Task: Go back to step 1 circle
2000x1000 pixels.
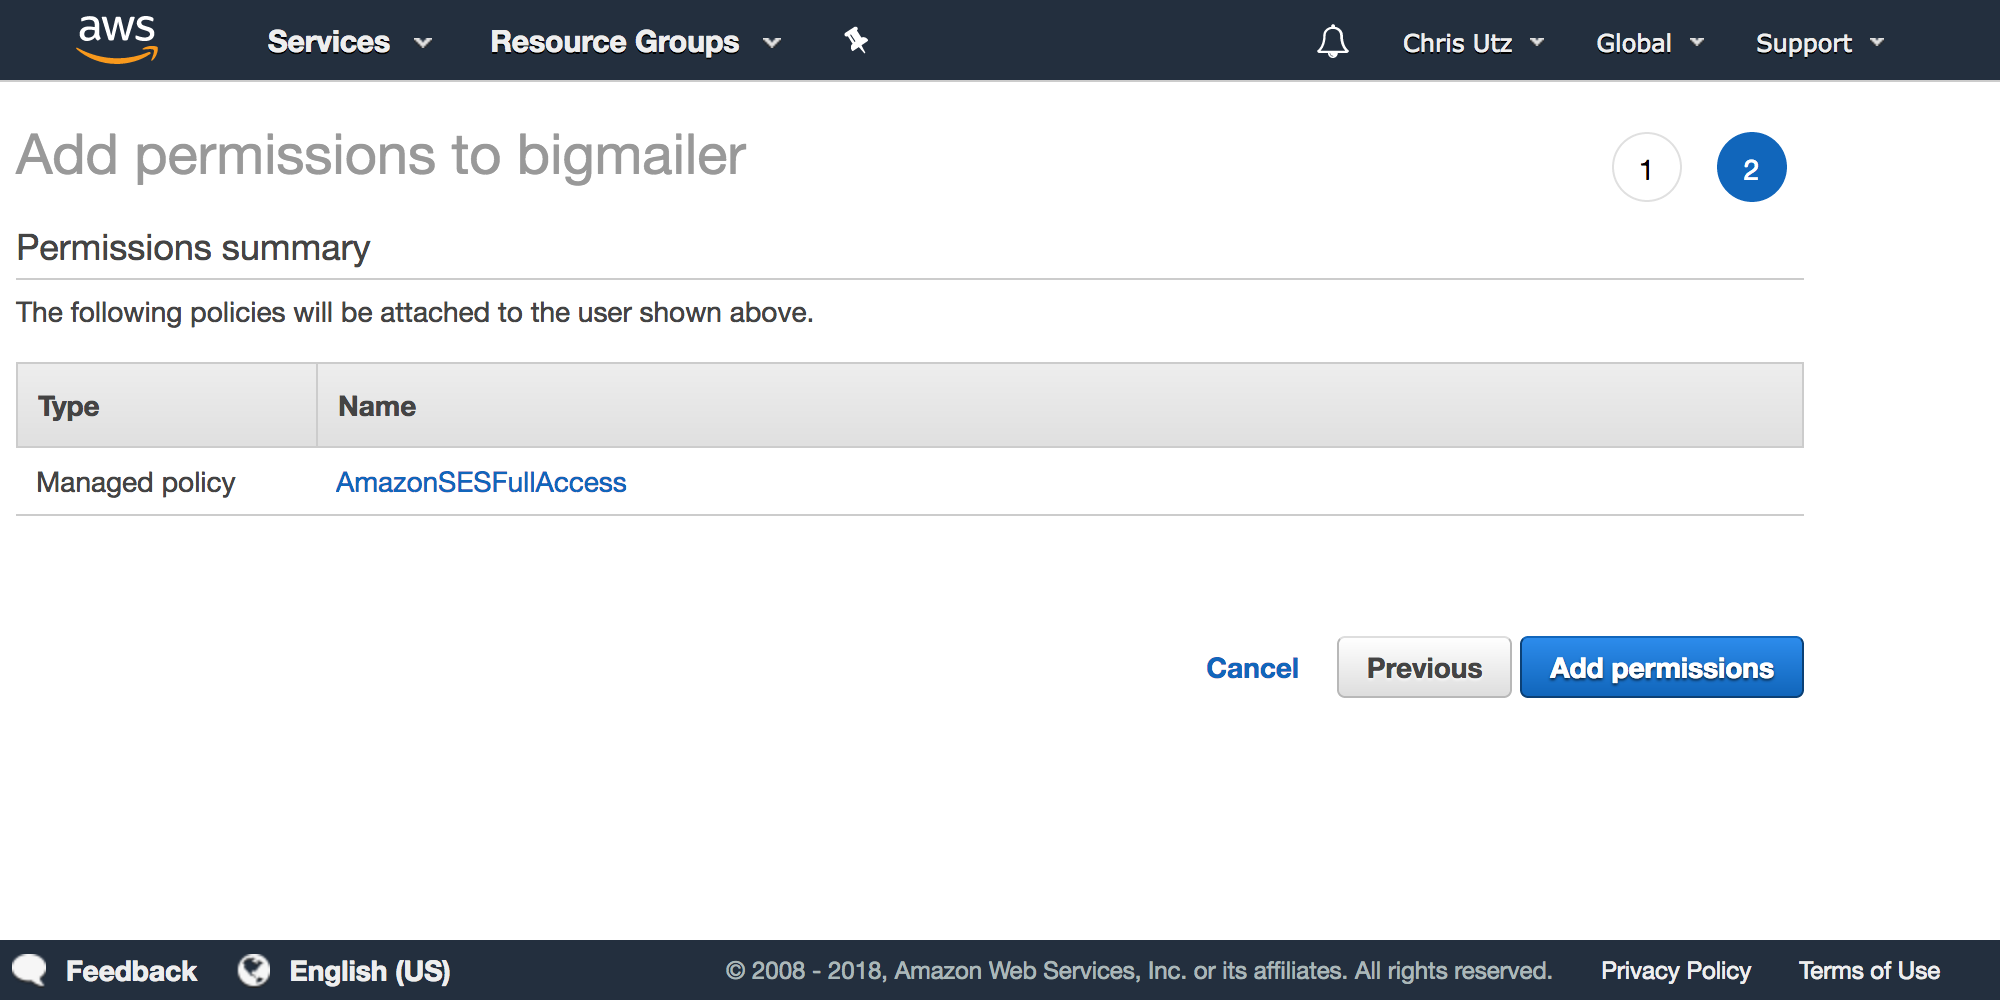Action: click(1646, 168)
